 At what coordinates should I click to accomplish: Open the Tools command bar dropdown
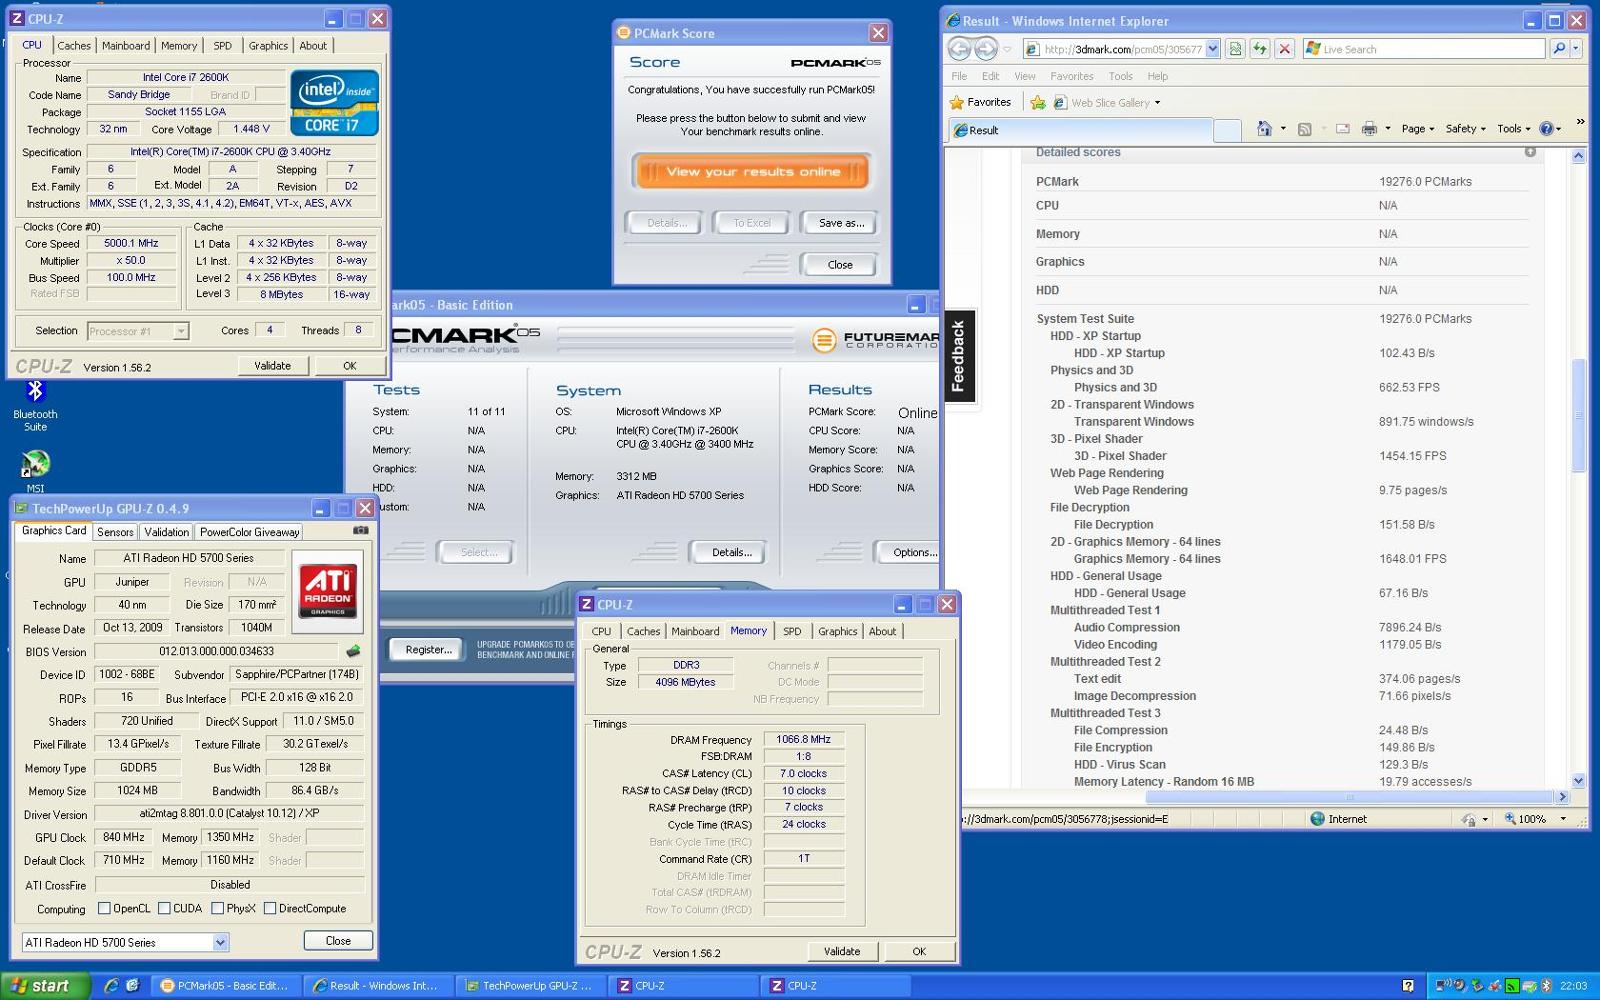tap(1514, 129)
